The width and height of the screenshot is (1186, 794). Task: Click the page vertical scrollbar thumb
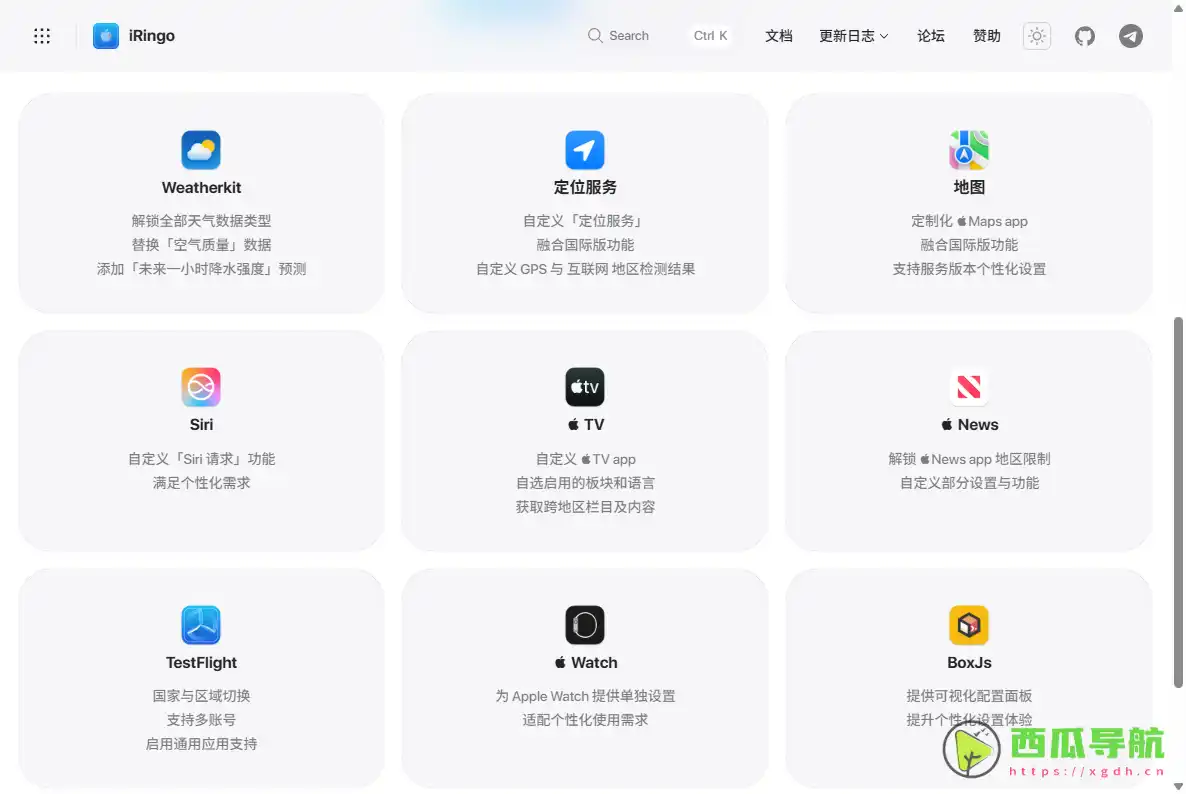(1178, 503)
